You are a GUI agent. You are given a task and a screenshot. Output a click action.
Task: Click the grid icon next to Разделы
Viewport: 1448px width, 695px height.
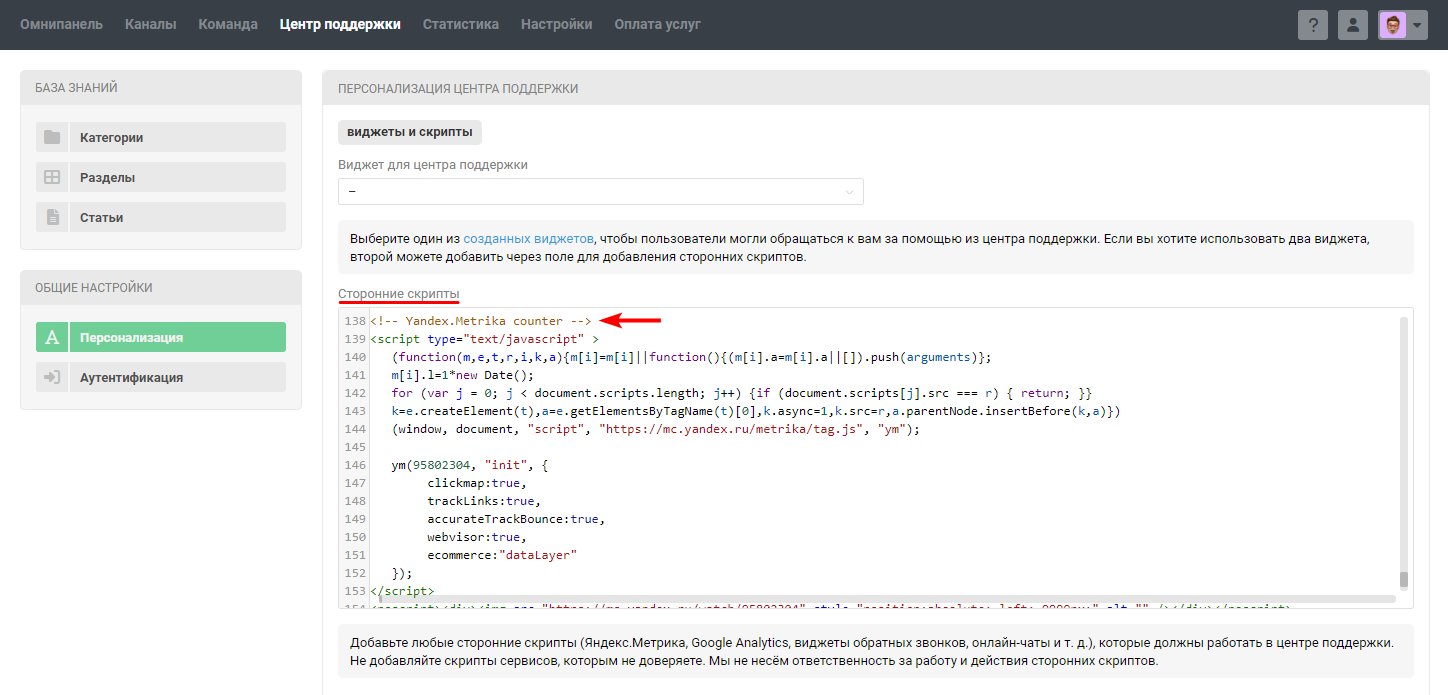pyautogui.click(x=52, y=177)
